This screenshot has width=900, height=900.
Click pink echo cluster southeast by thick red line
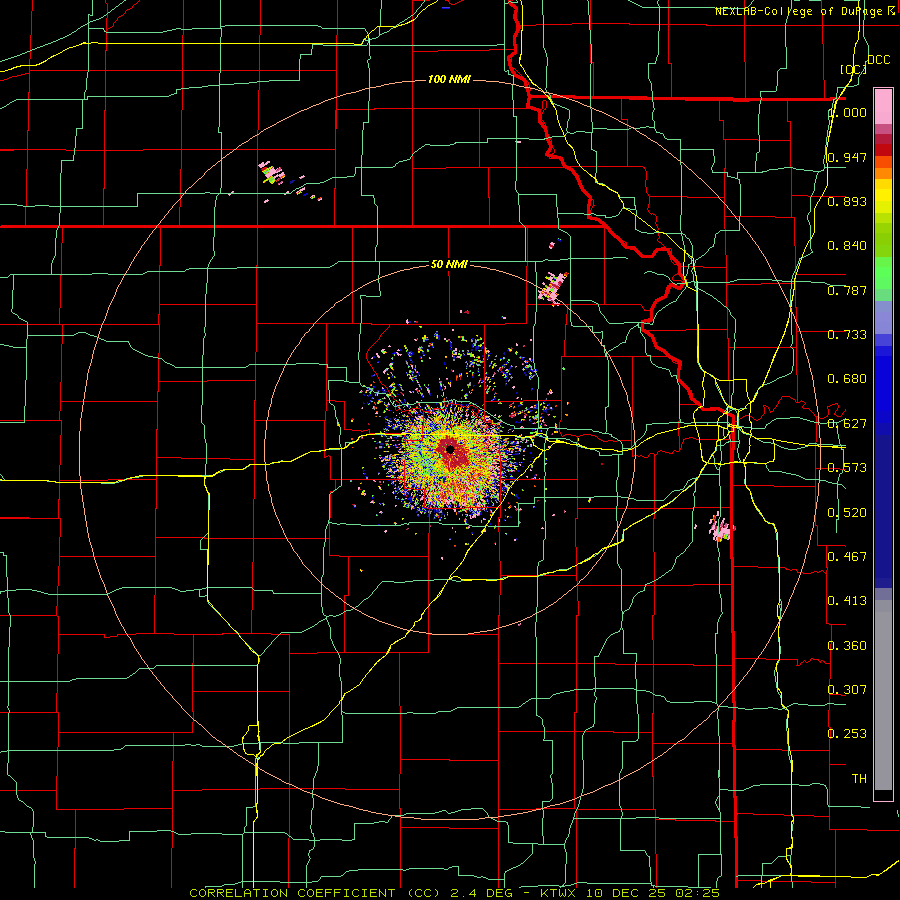[720, 529]
